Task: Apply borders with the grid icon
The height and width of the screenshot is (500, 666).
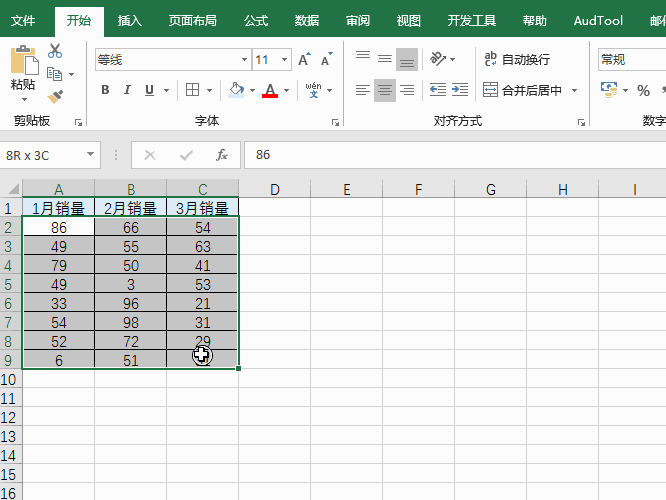Action: tap(192, 90)
